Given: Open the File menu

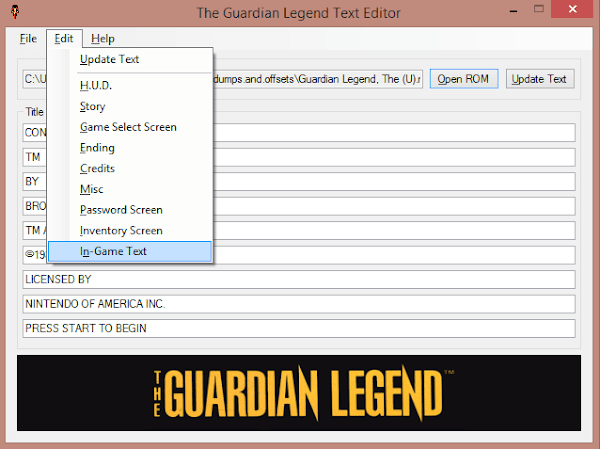Looking at the screenshot, I should [28, 39].
